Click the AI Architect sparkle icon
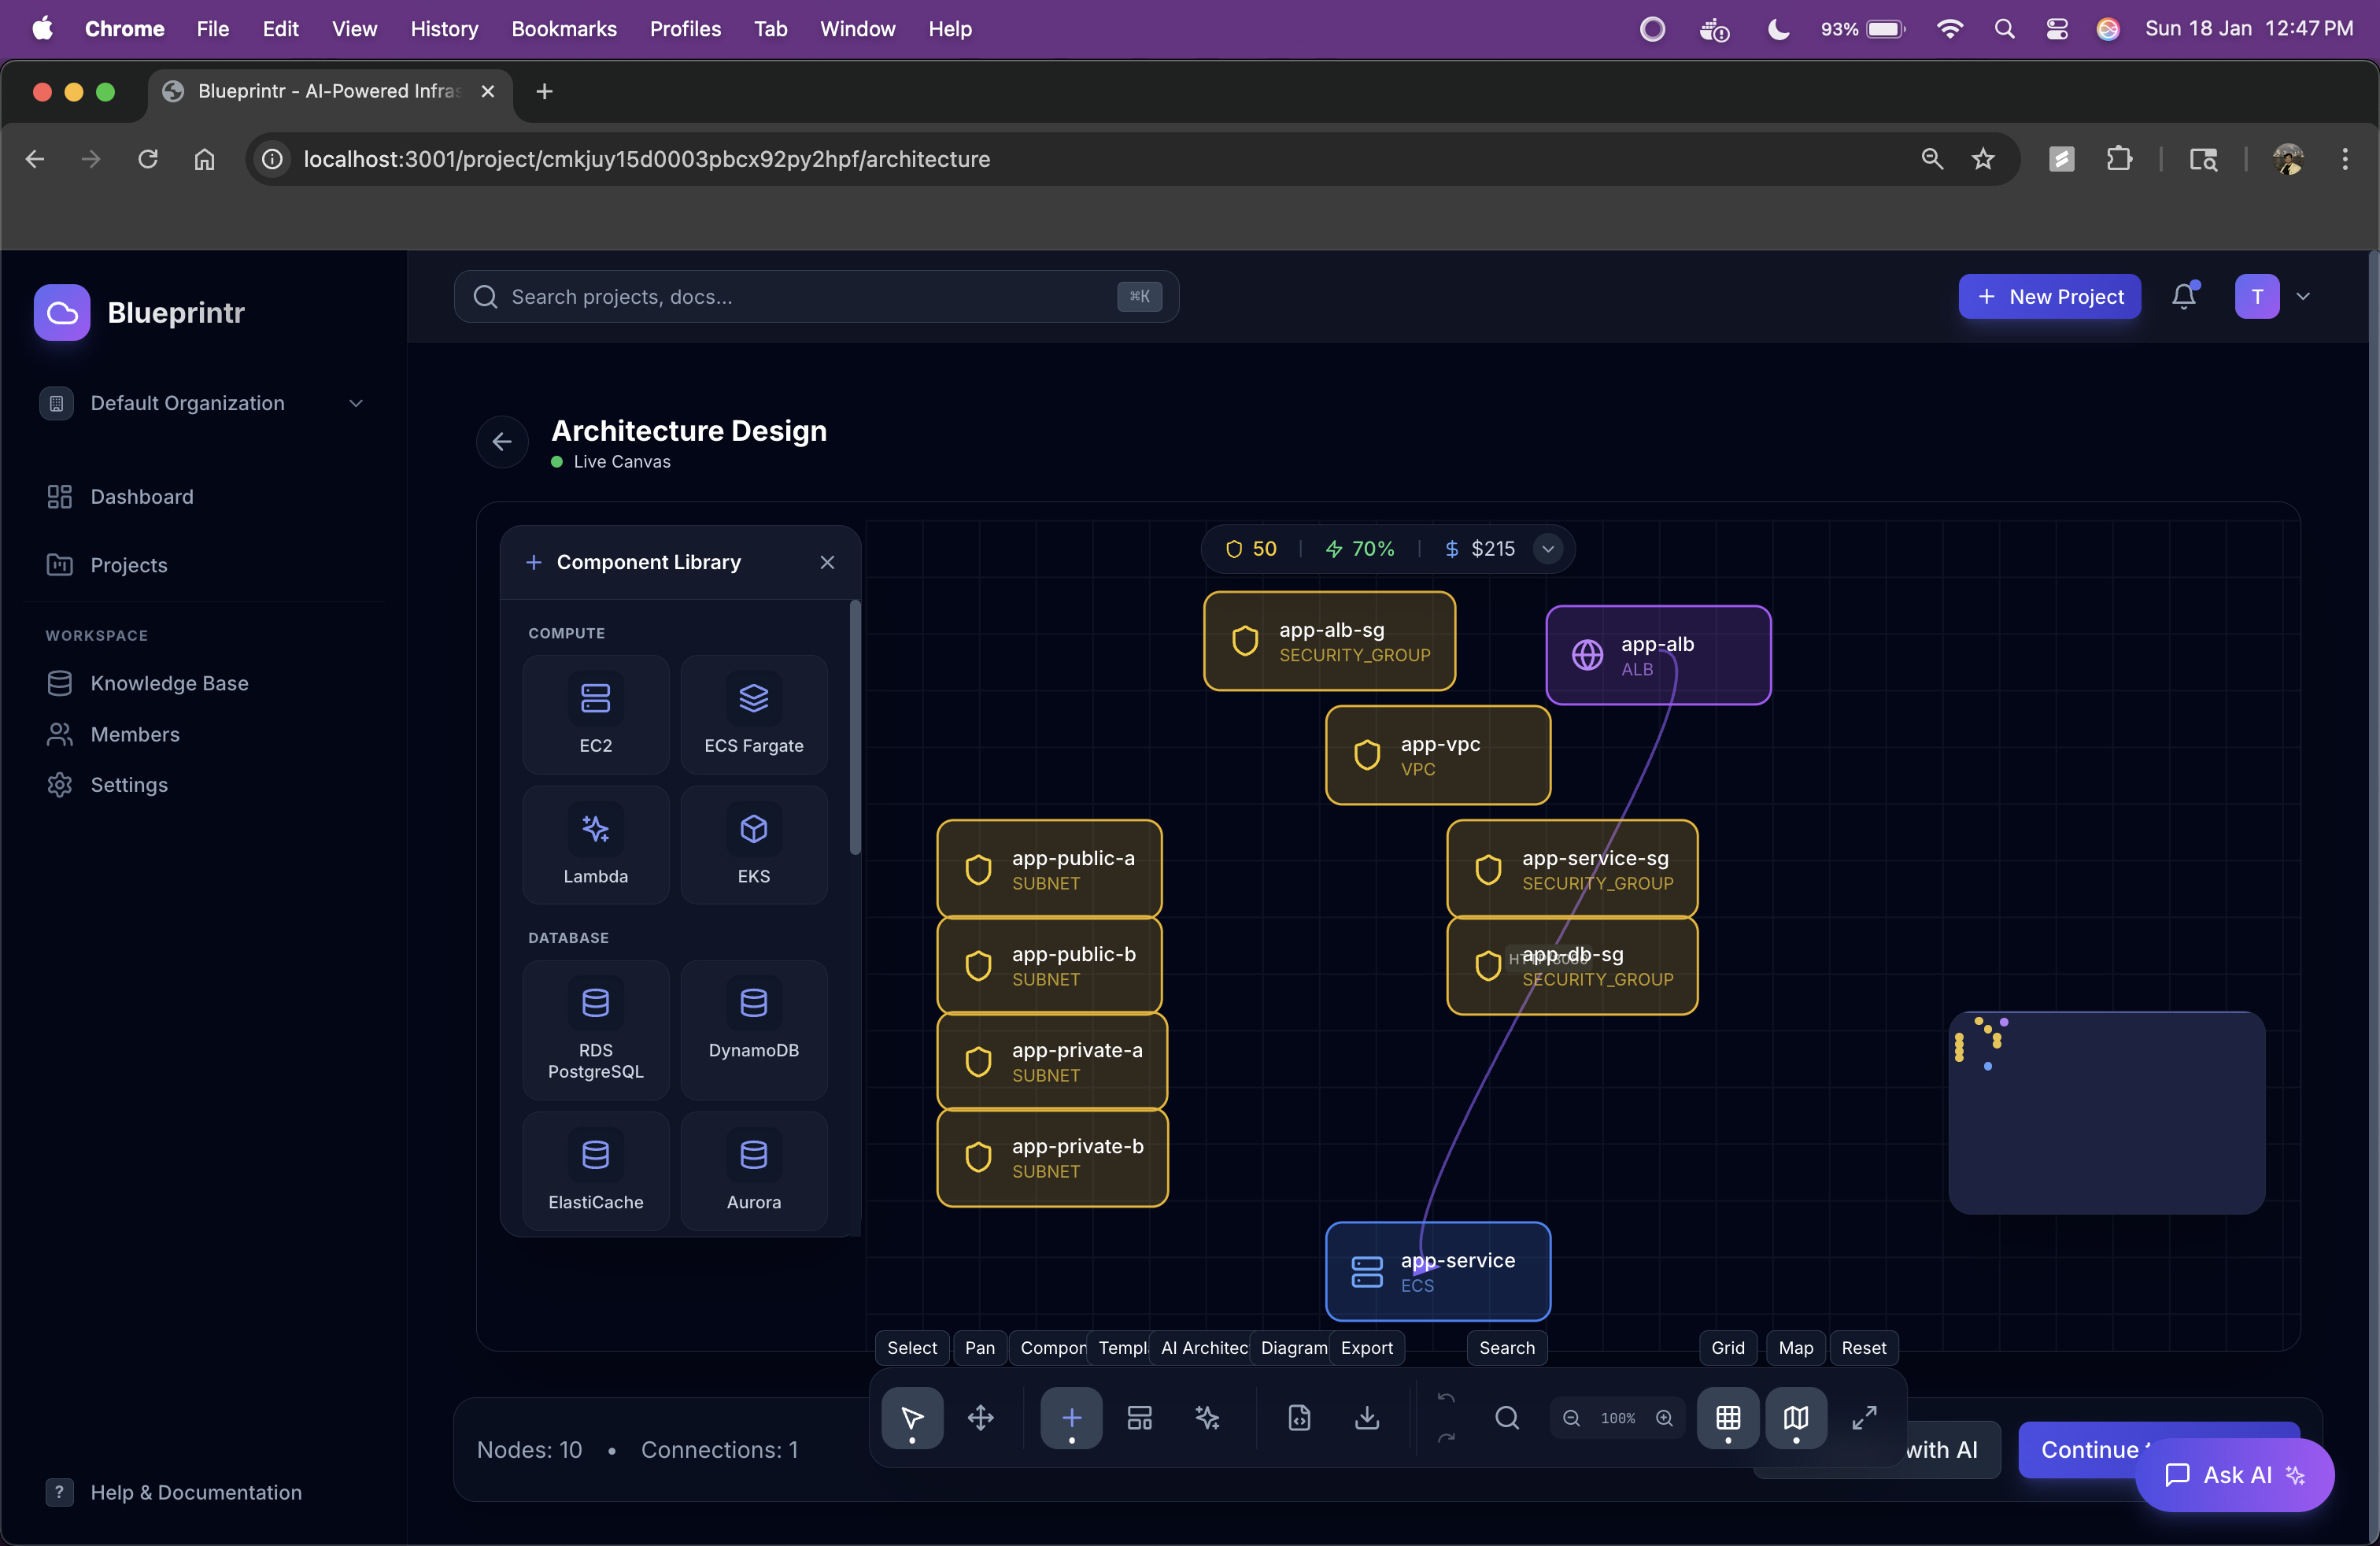This screenshot has width=2380, height=1546. (1207, 1417)
